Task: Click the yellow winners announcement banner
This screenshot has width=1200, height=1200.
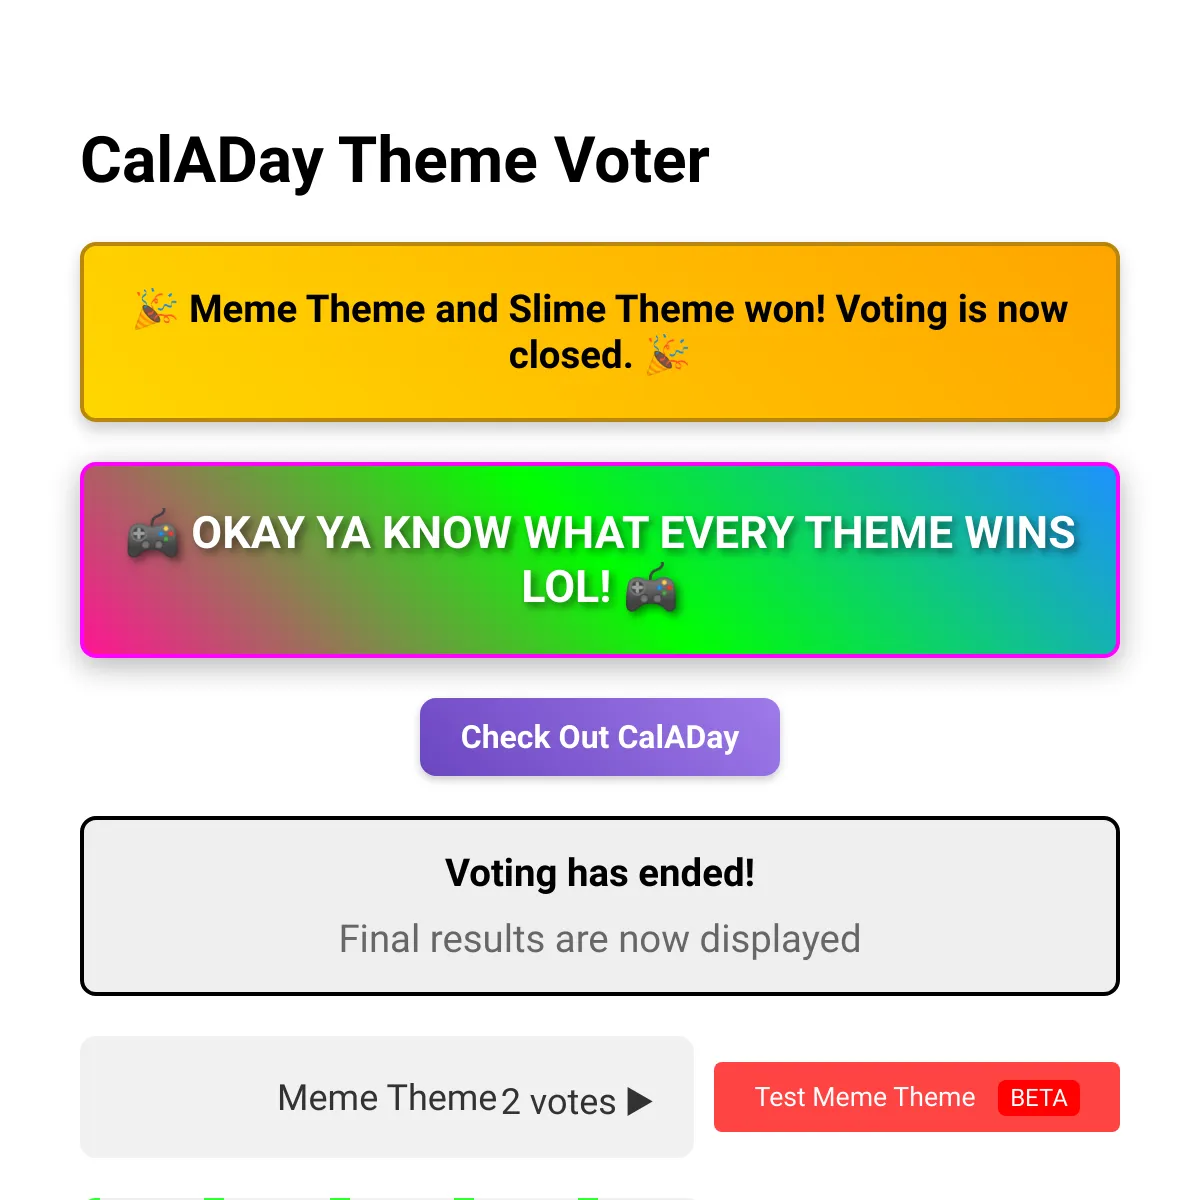Action: click(x=600, y=332)
